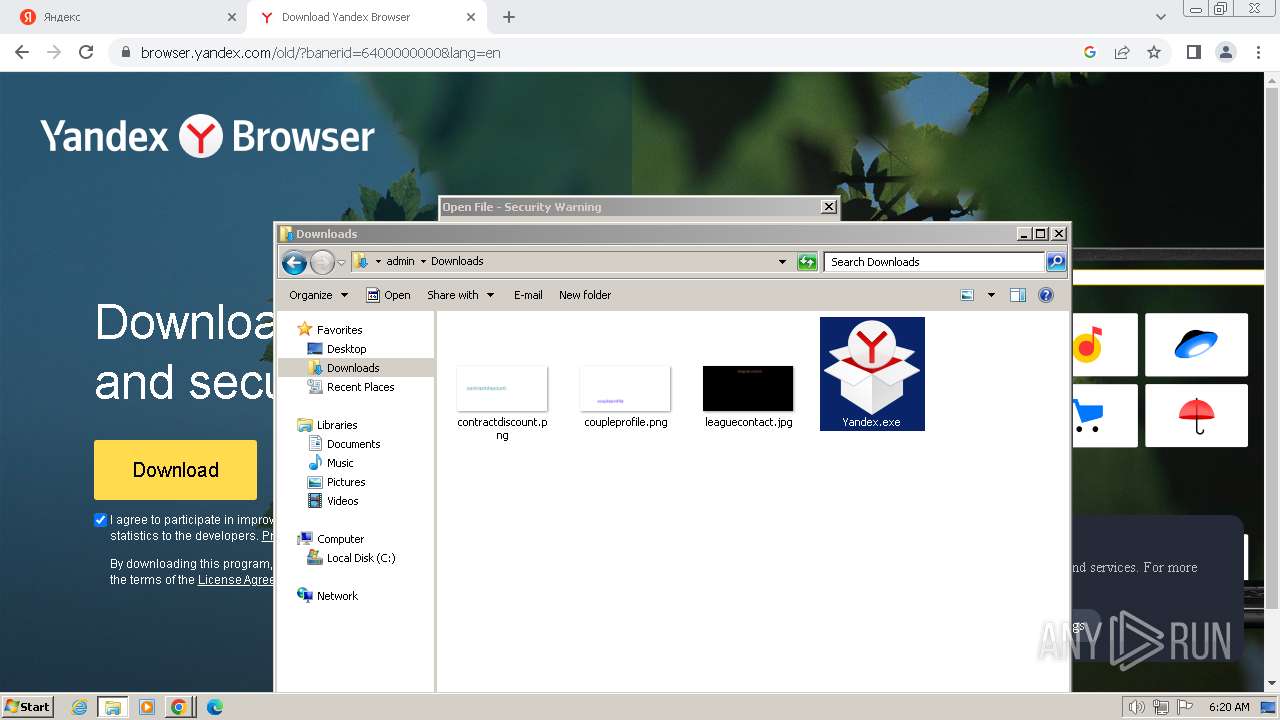Reload the Chrome page
1280x720 pixels.
click(86, 52)
